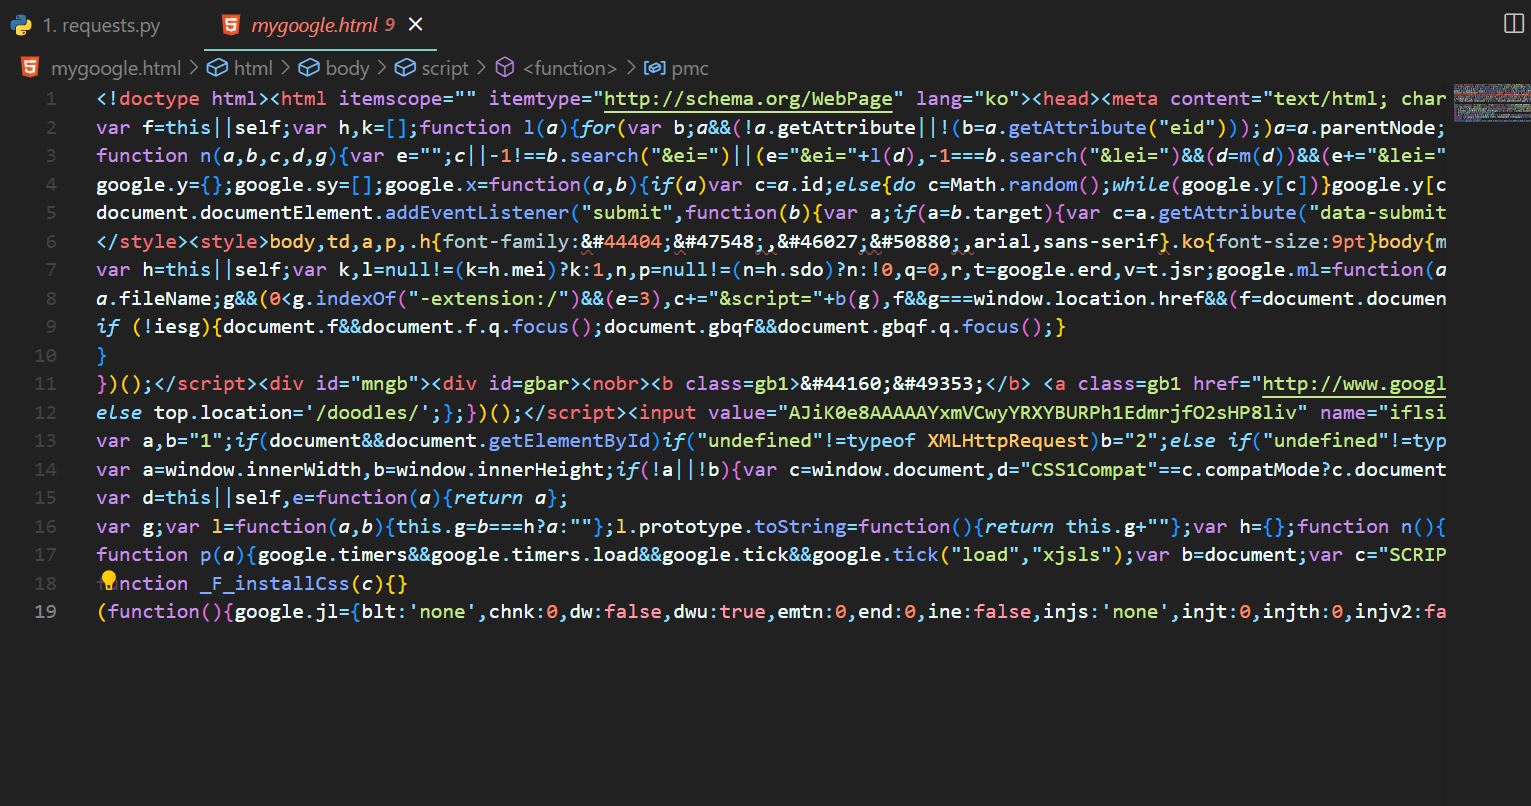Click line number 10 in gutter

[x=45, y=355]
